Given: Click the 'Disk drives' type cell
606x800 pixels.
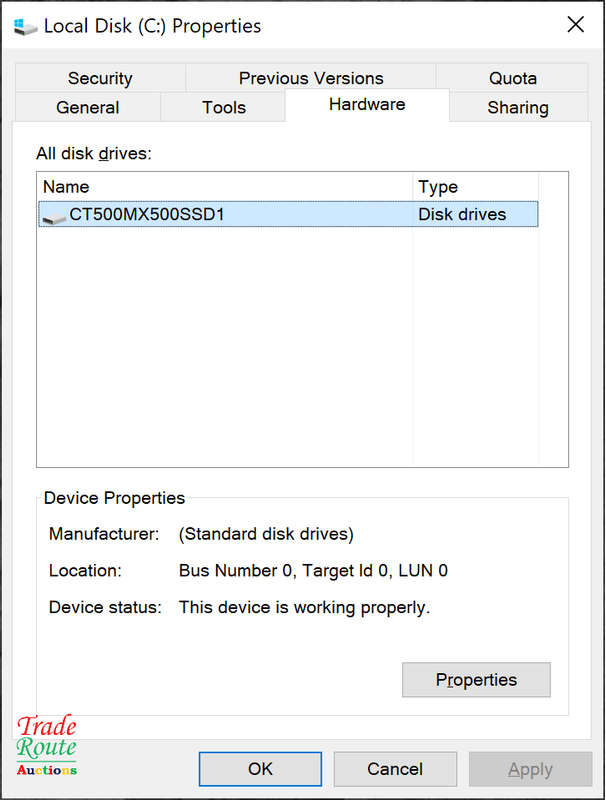Looking at the screenshot, I should 462,214.
